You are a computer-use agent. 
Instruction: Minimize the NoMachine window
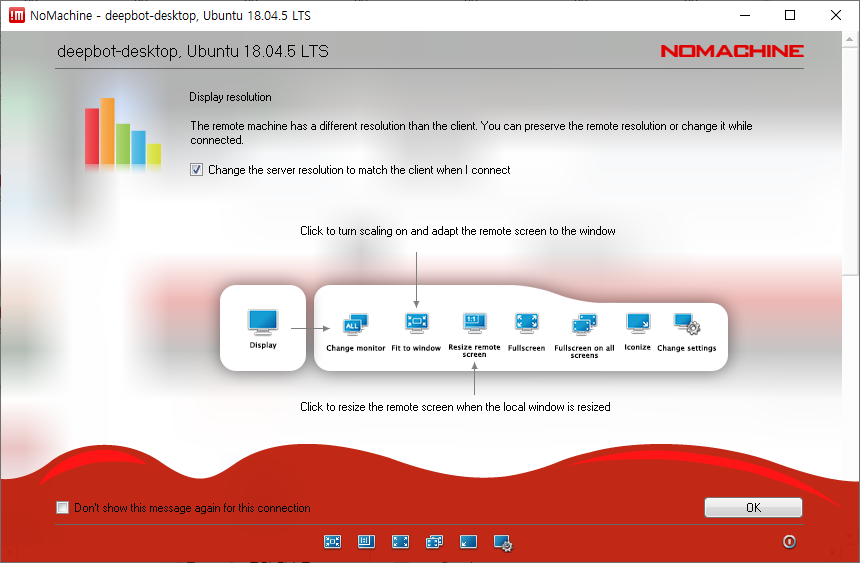(x=745, y=15)
